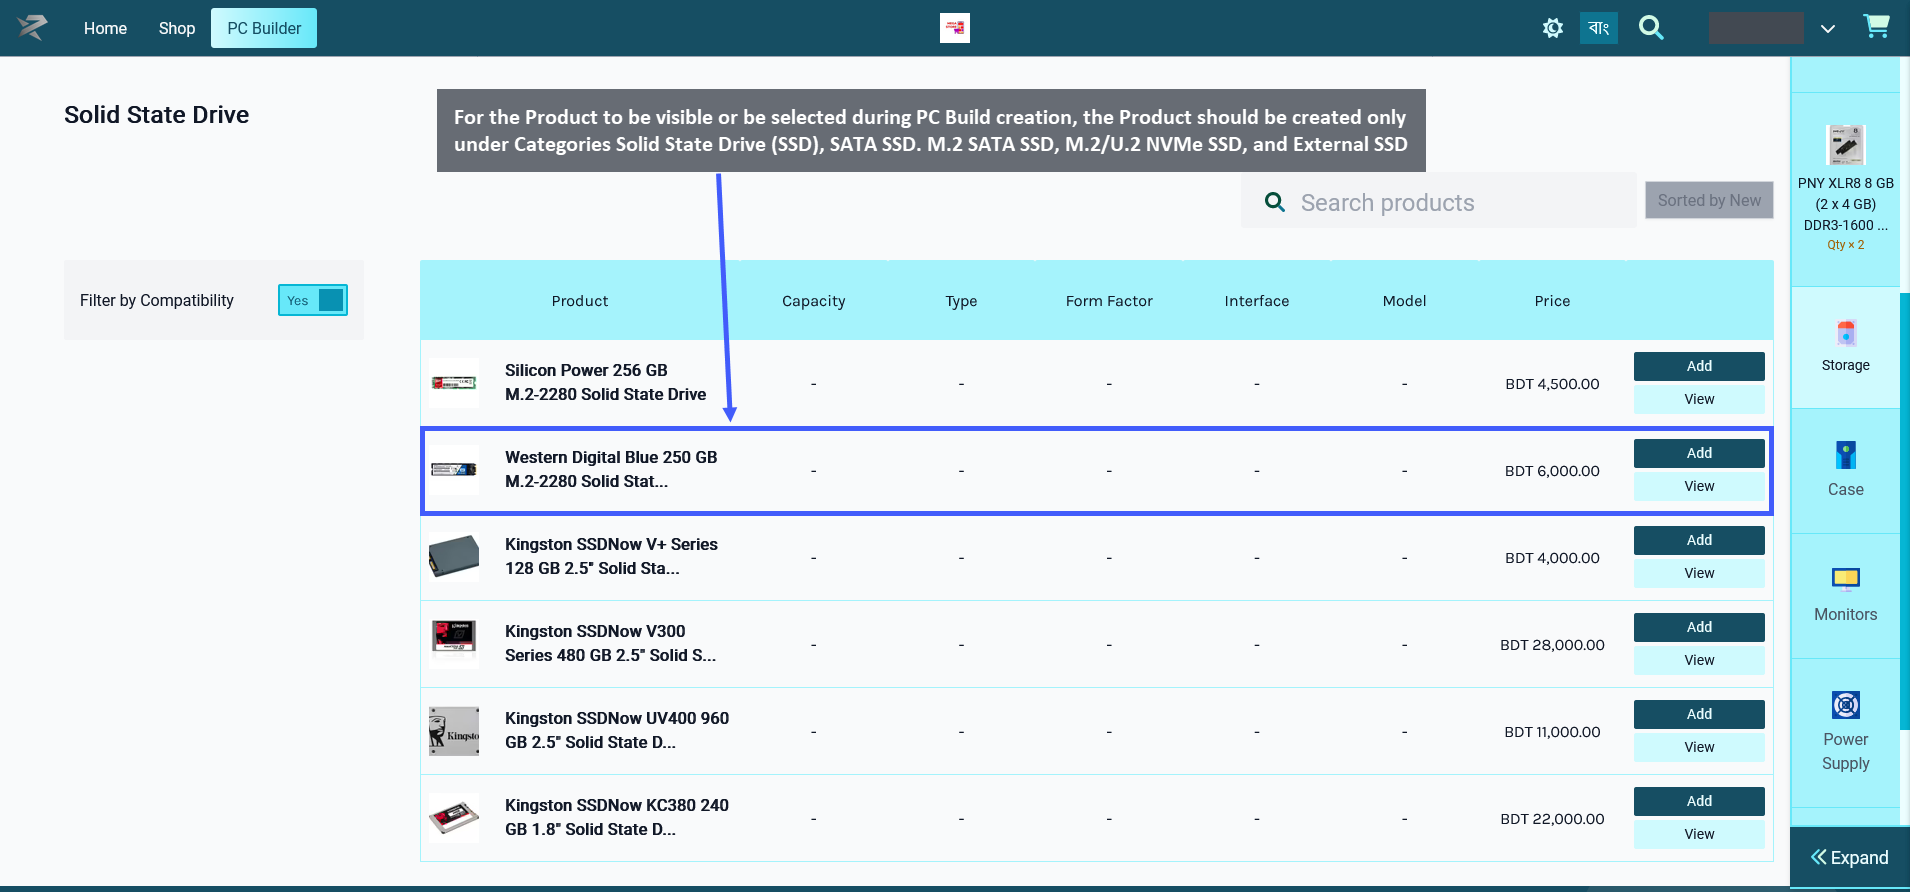Image resolution: width=1910 pixels, height=892 pixels.
Task: Click the BDT 4,500.00 price
Action: click(1552, 384)
